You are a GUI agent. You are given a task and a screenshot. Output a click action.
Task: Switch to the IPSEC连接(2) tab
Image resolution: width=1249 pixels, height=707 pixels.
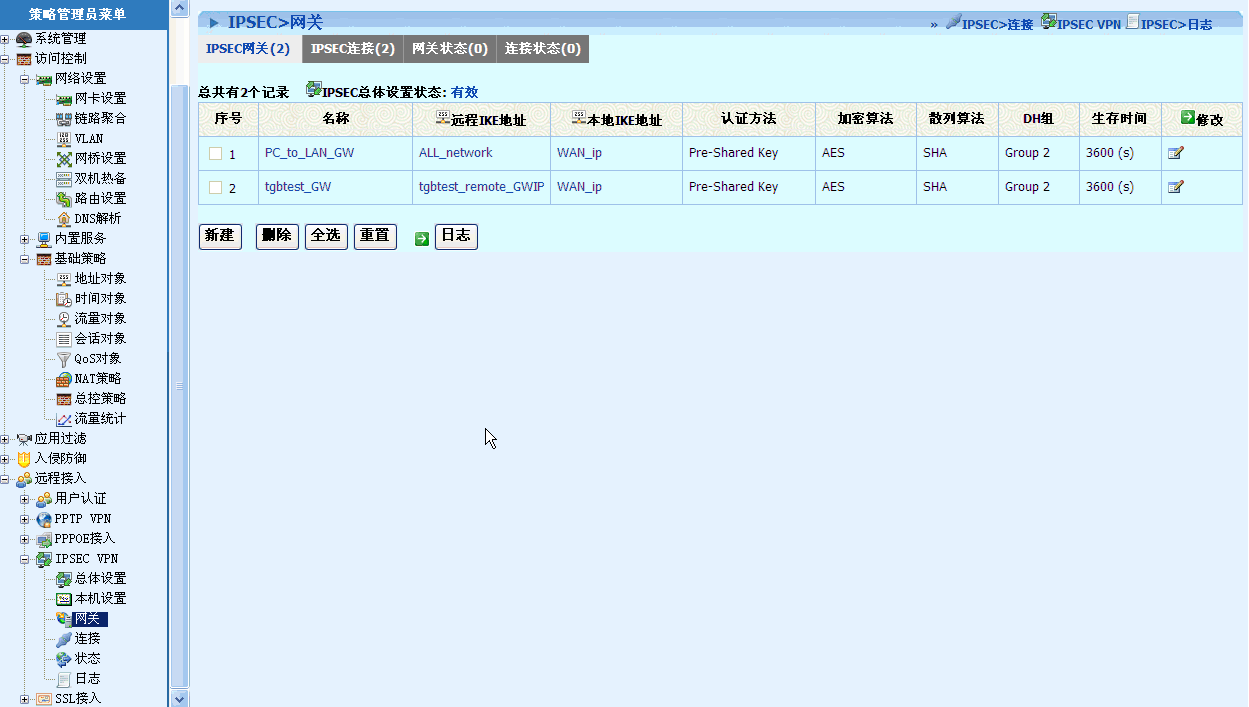pos(352,49)
